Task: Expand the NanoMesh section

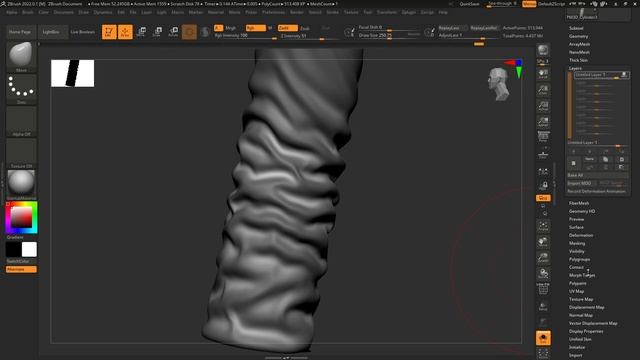Action: [x=579, y=52]
